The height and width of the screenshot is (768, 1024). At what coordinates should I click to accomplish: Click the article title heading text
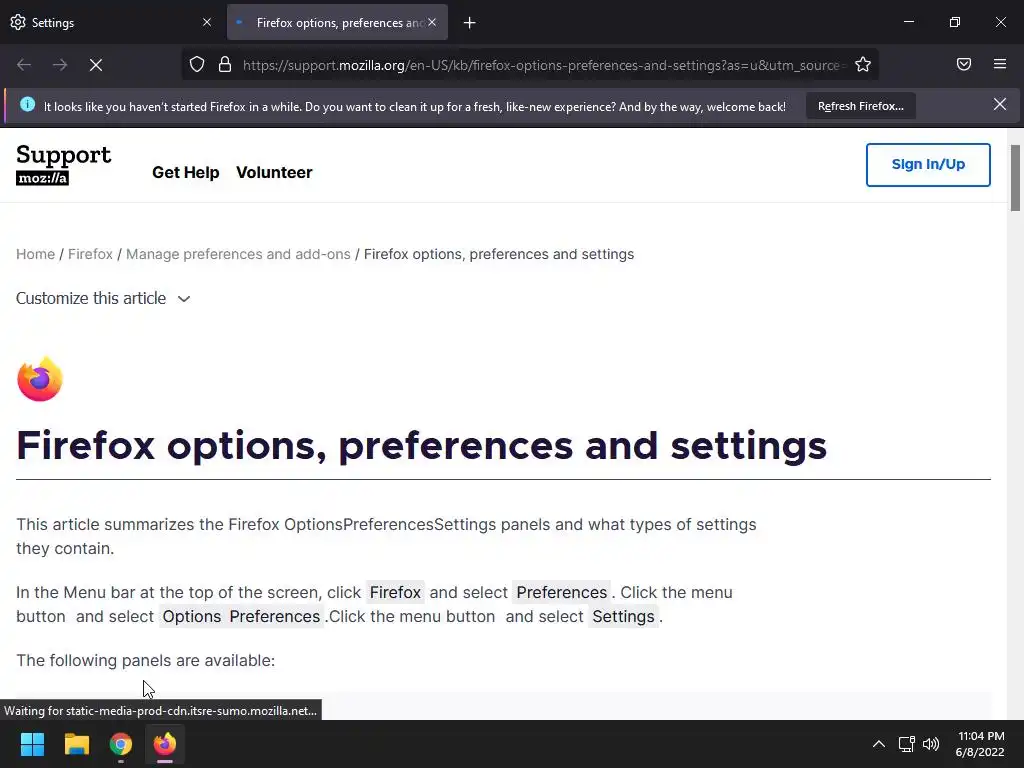coord(421,445)
